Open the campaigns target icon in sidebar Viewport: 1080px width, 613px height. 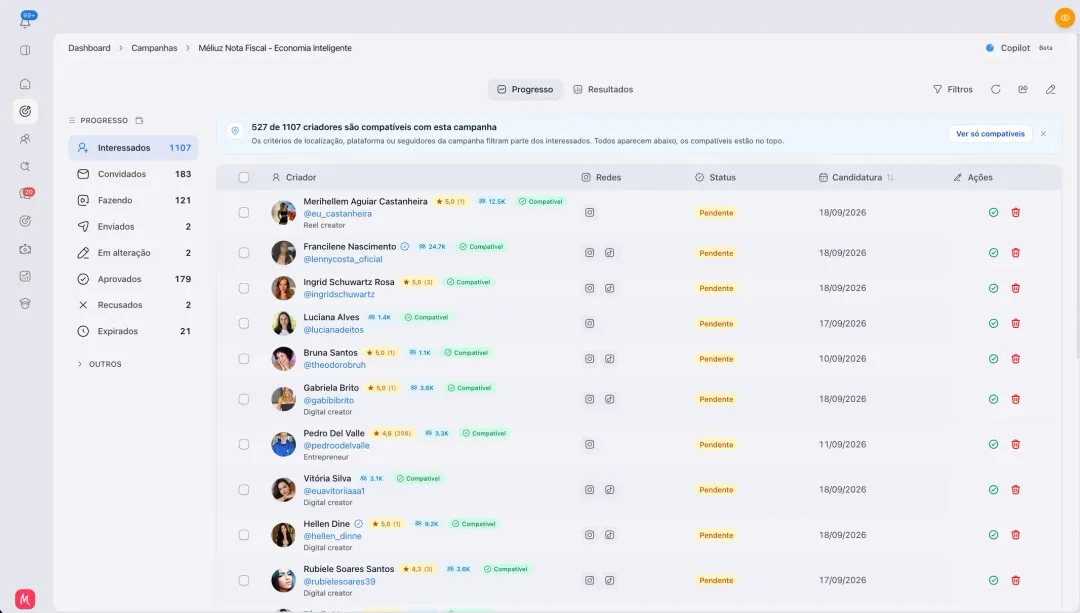(25, 111)
